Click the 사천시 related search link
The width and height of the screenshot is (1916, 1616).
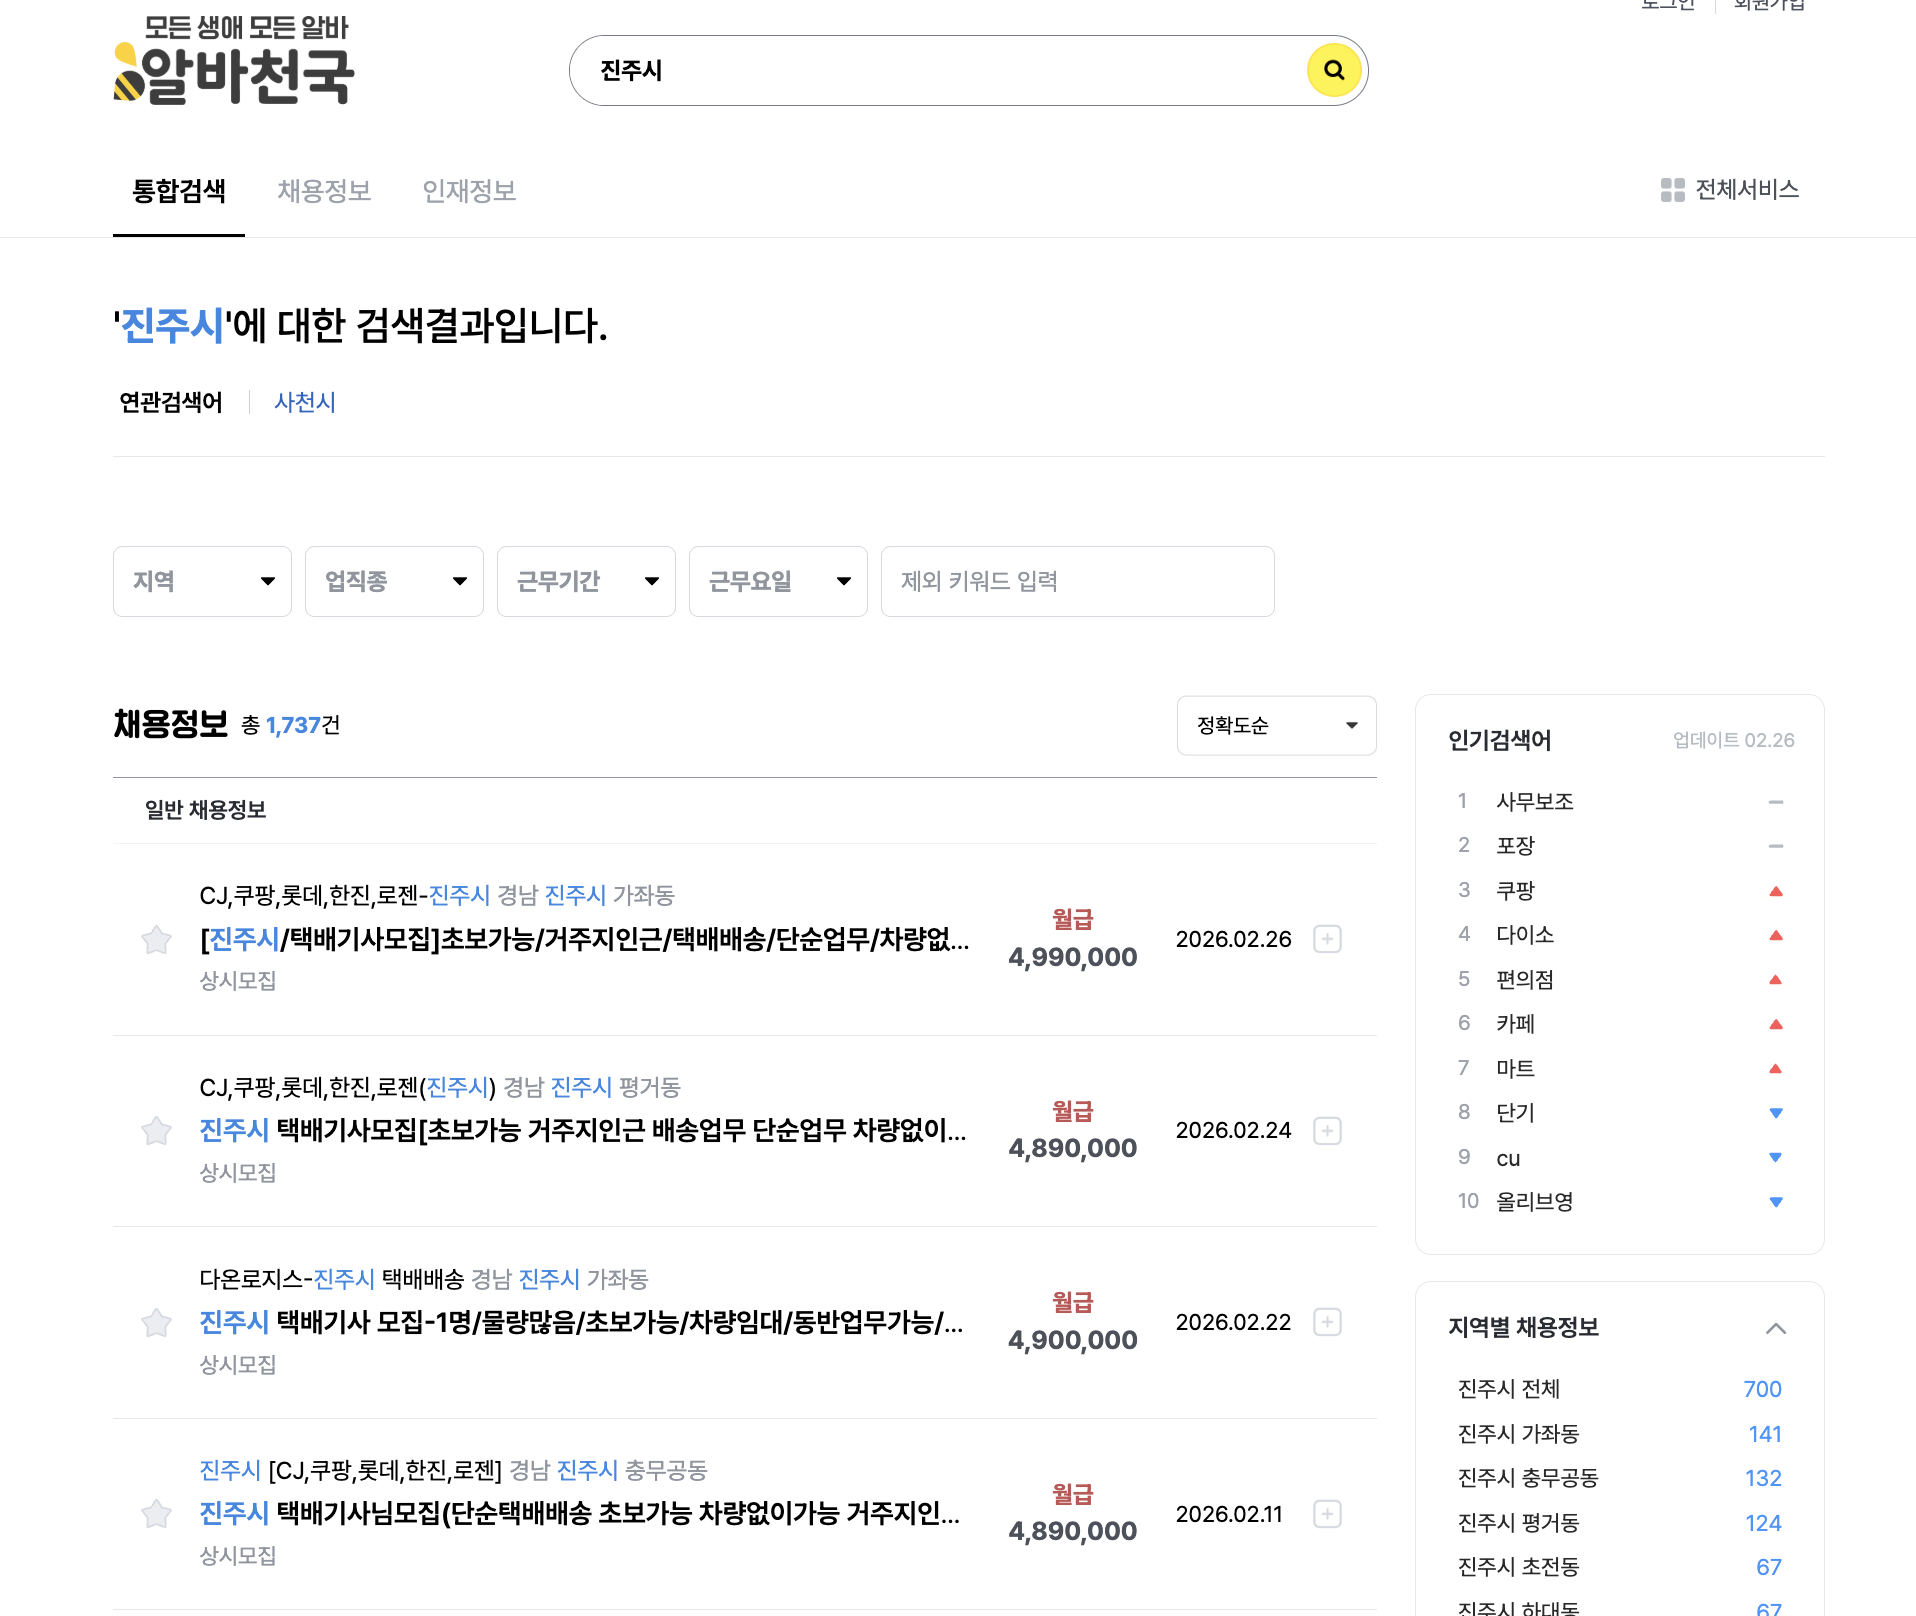[305, 402]
